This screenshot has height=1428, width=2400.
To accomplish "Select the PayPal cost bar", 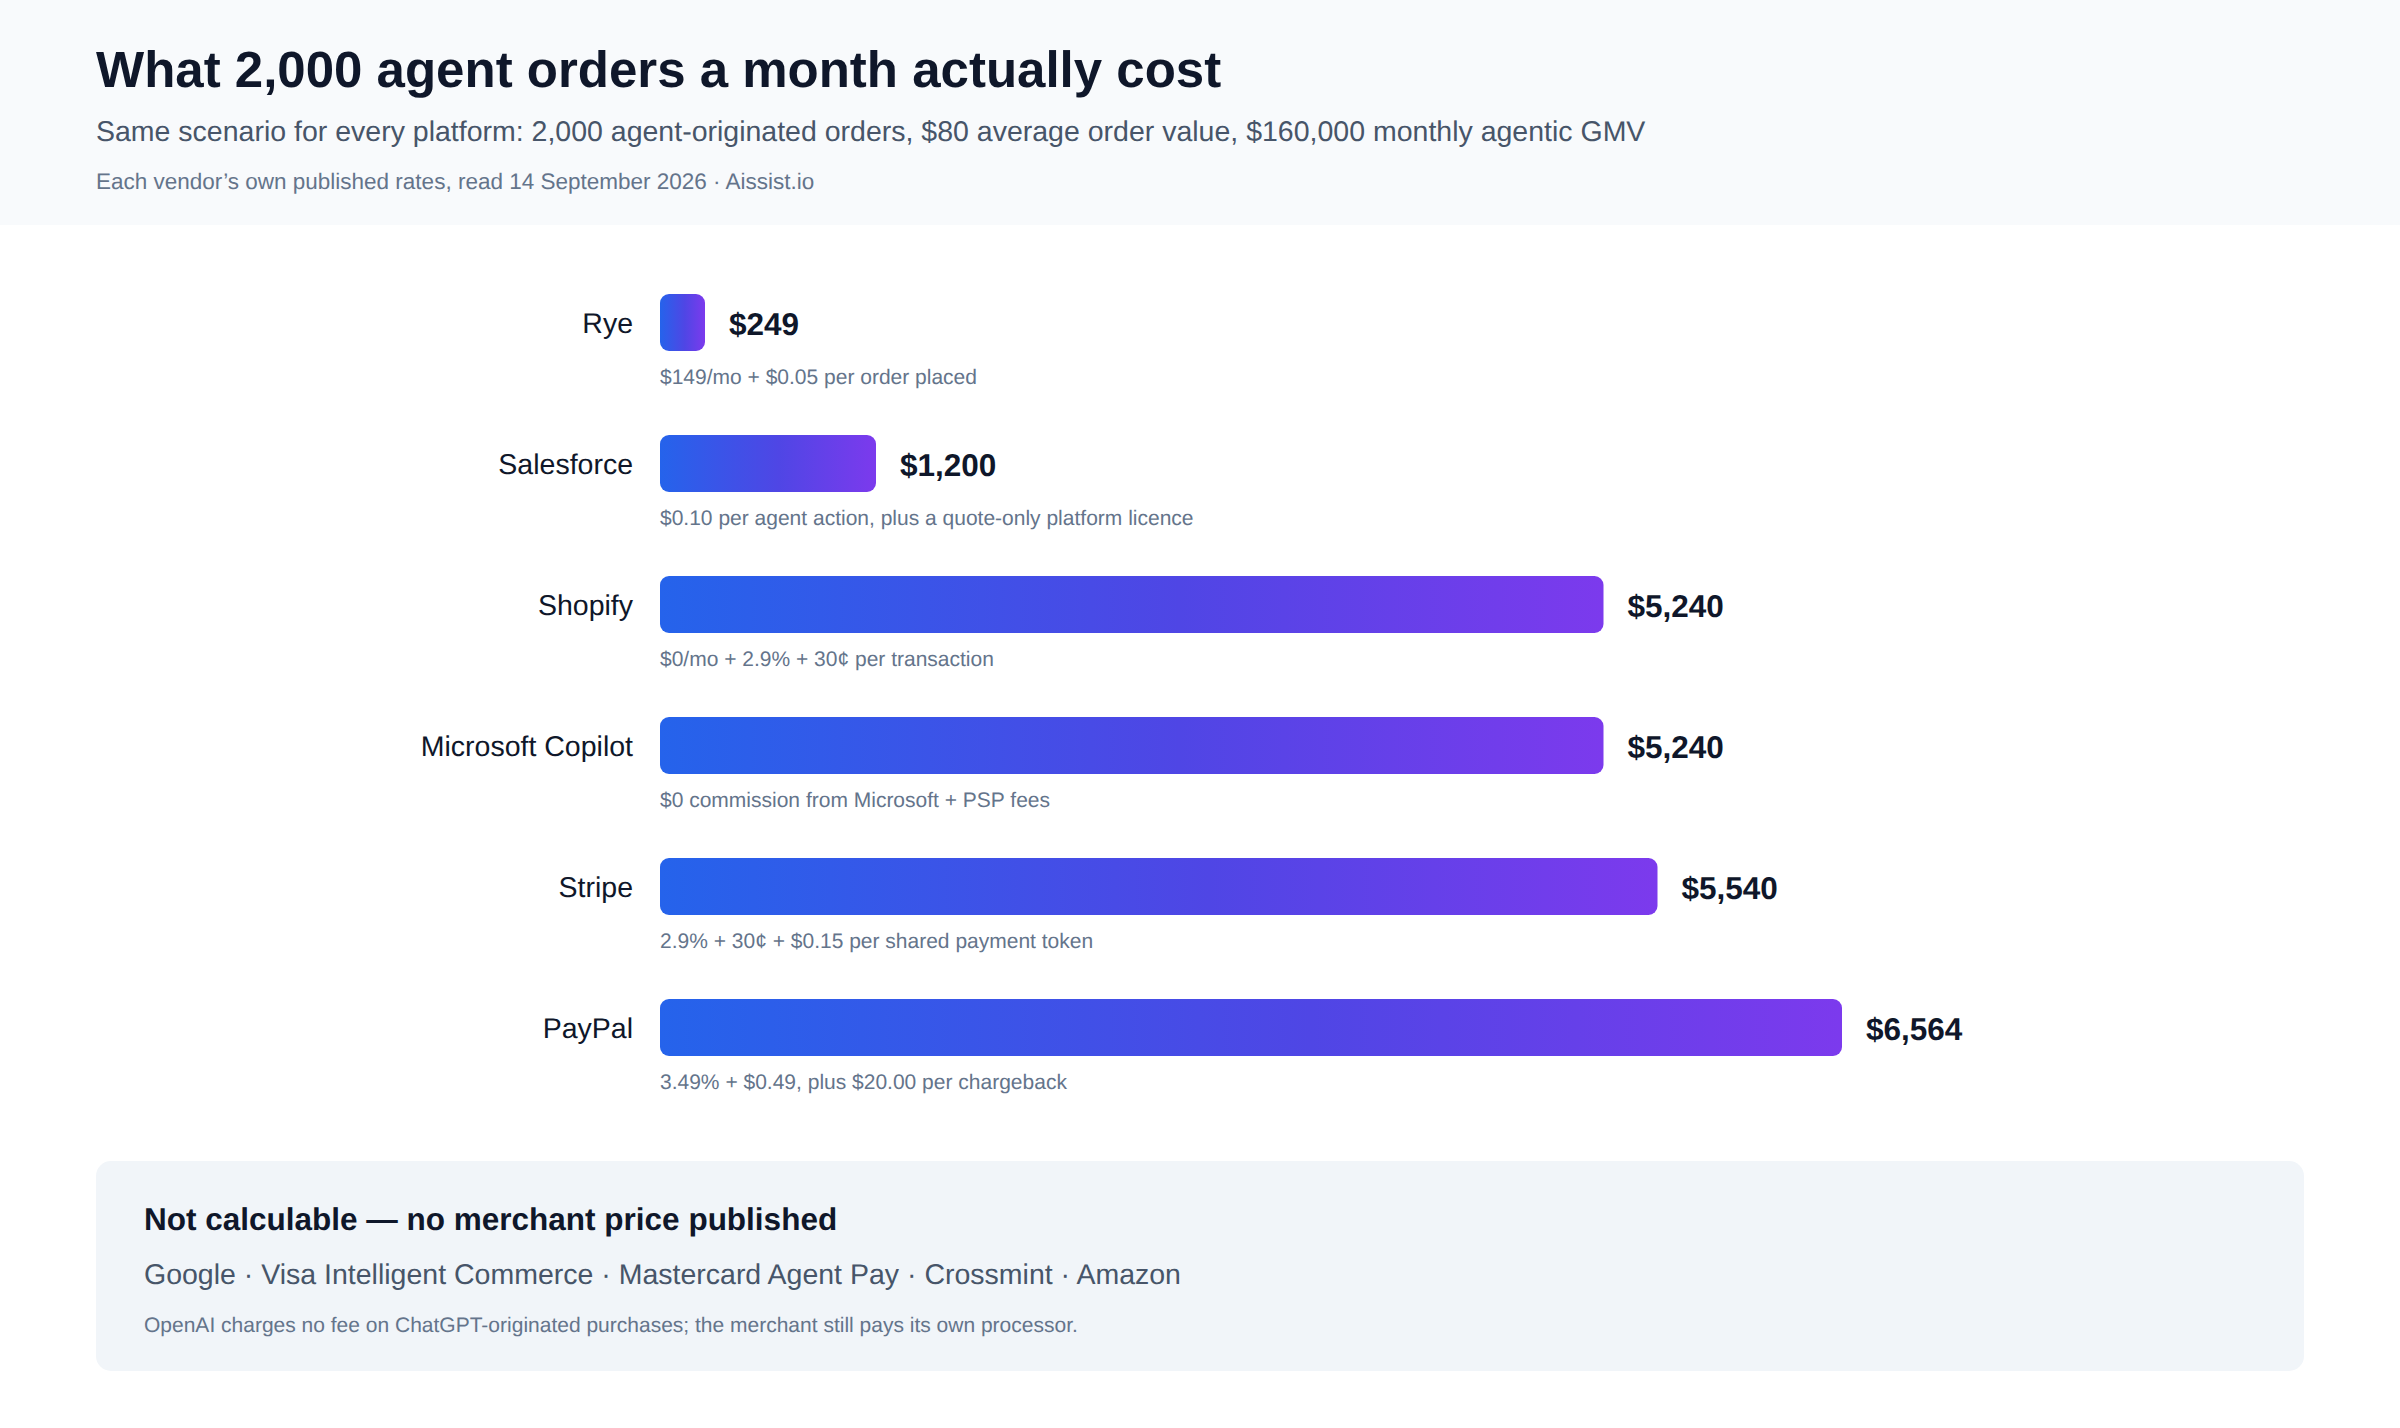I will click(1251, 1027).
